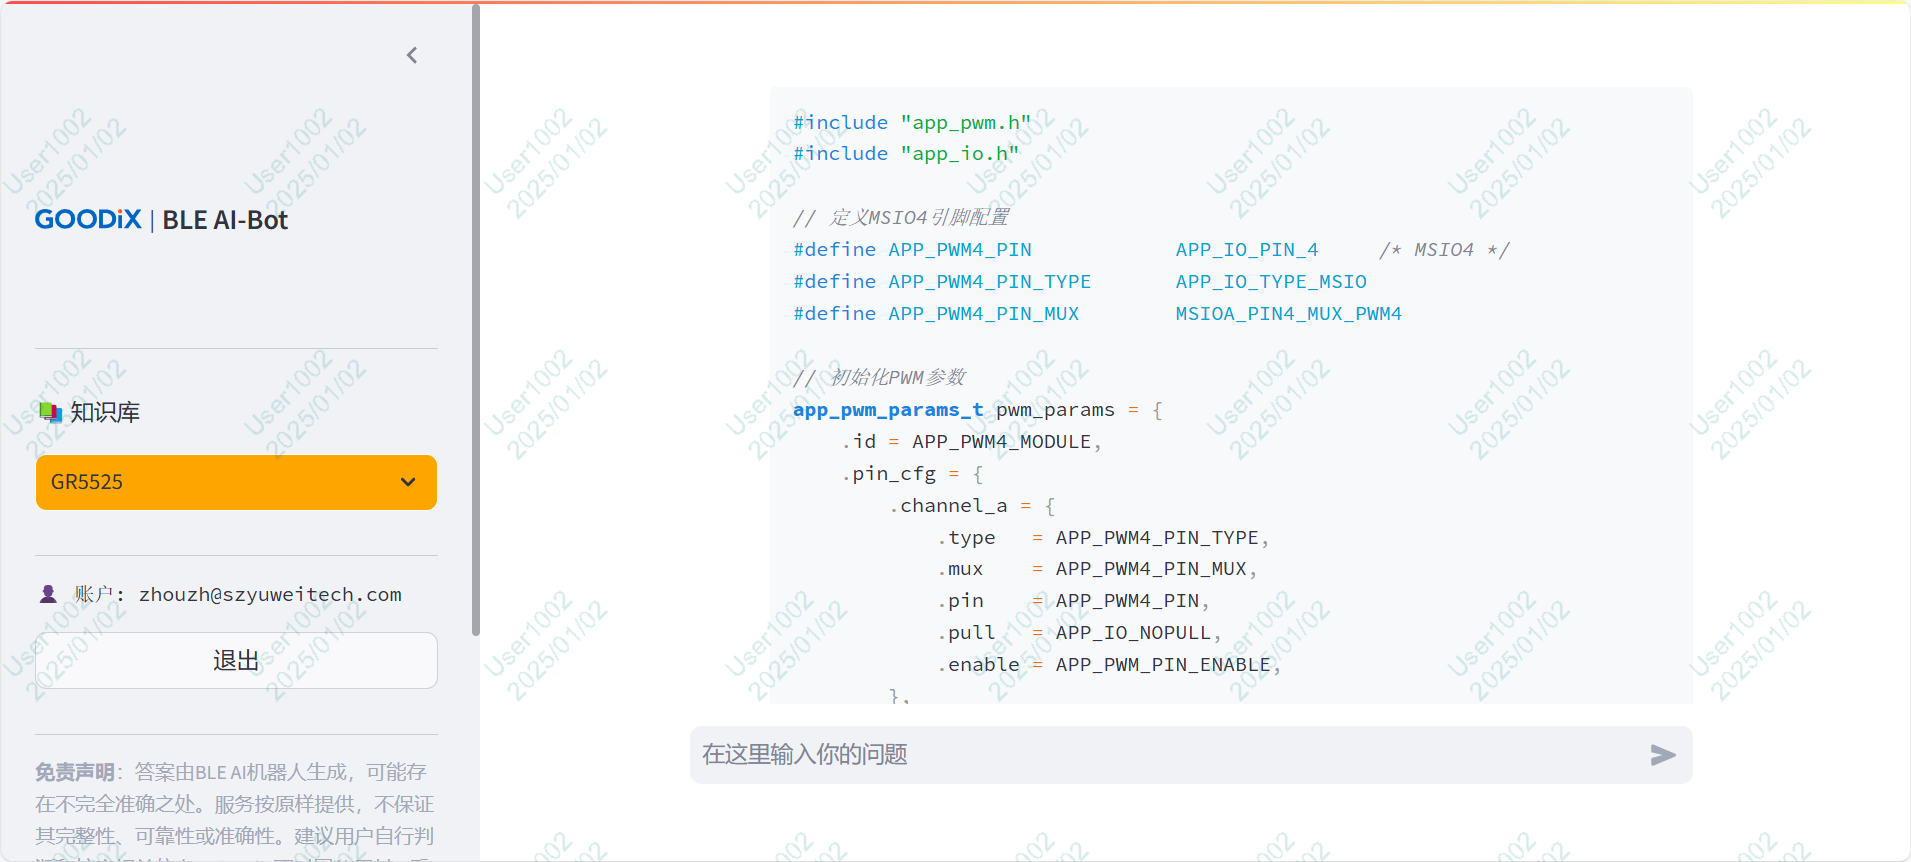Screen dimensions: 1911x862
Task: Focus the 在这里输入你的问题 question input
Action: click(1160, 755)
